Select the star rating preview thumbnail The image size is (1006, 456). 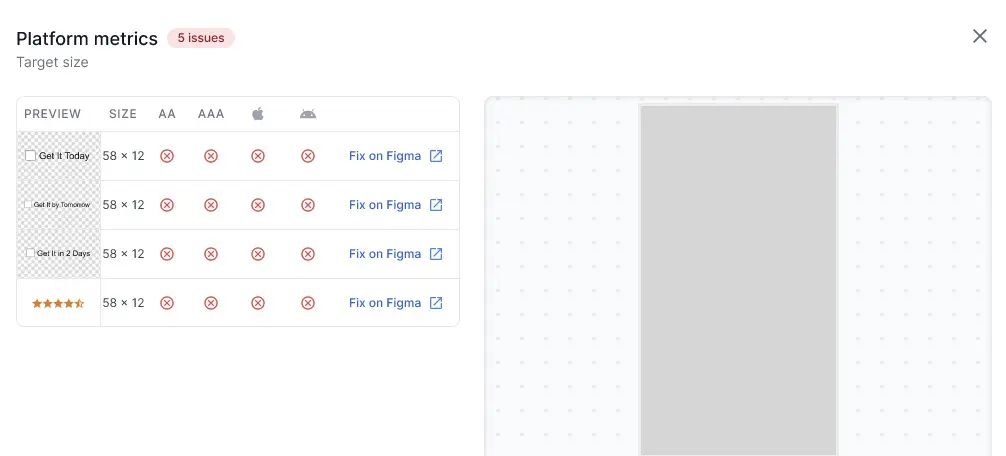[x=58, y=303]
